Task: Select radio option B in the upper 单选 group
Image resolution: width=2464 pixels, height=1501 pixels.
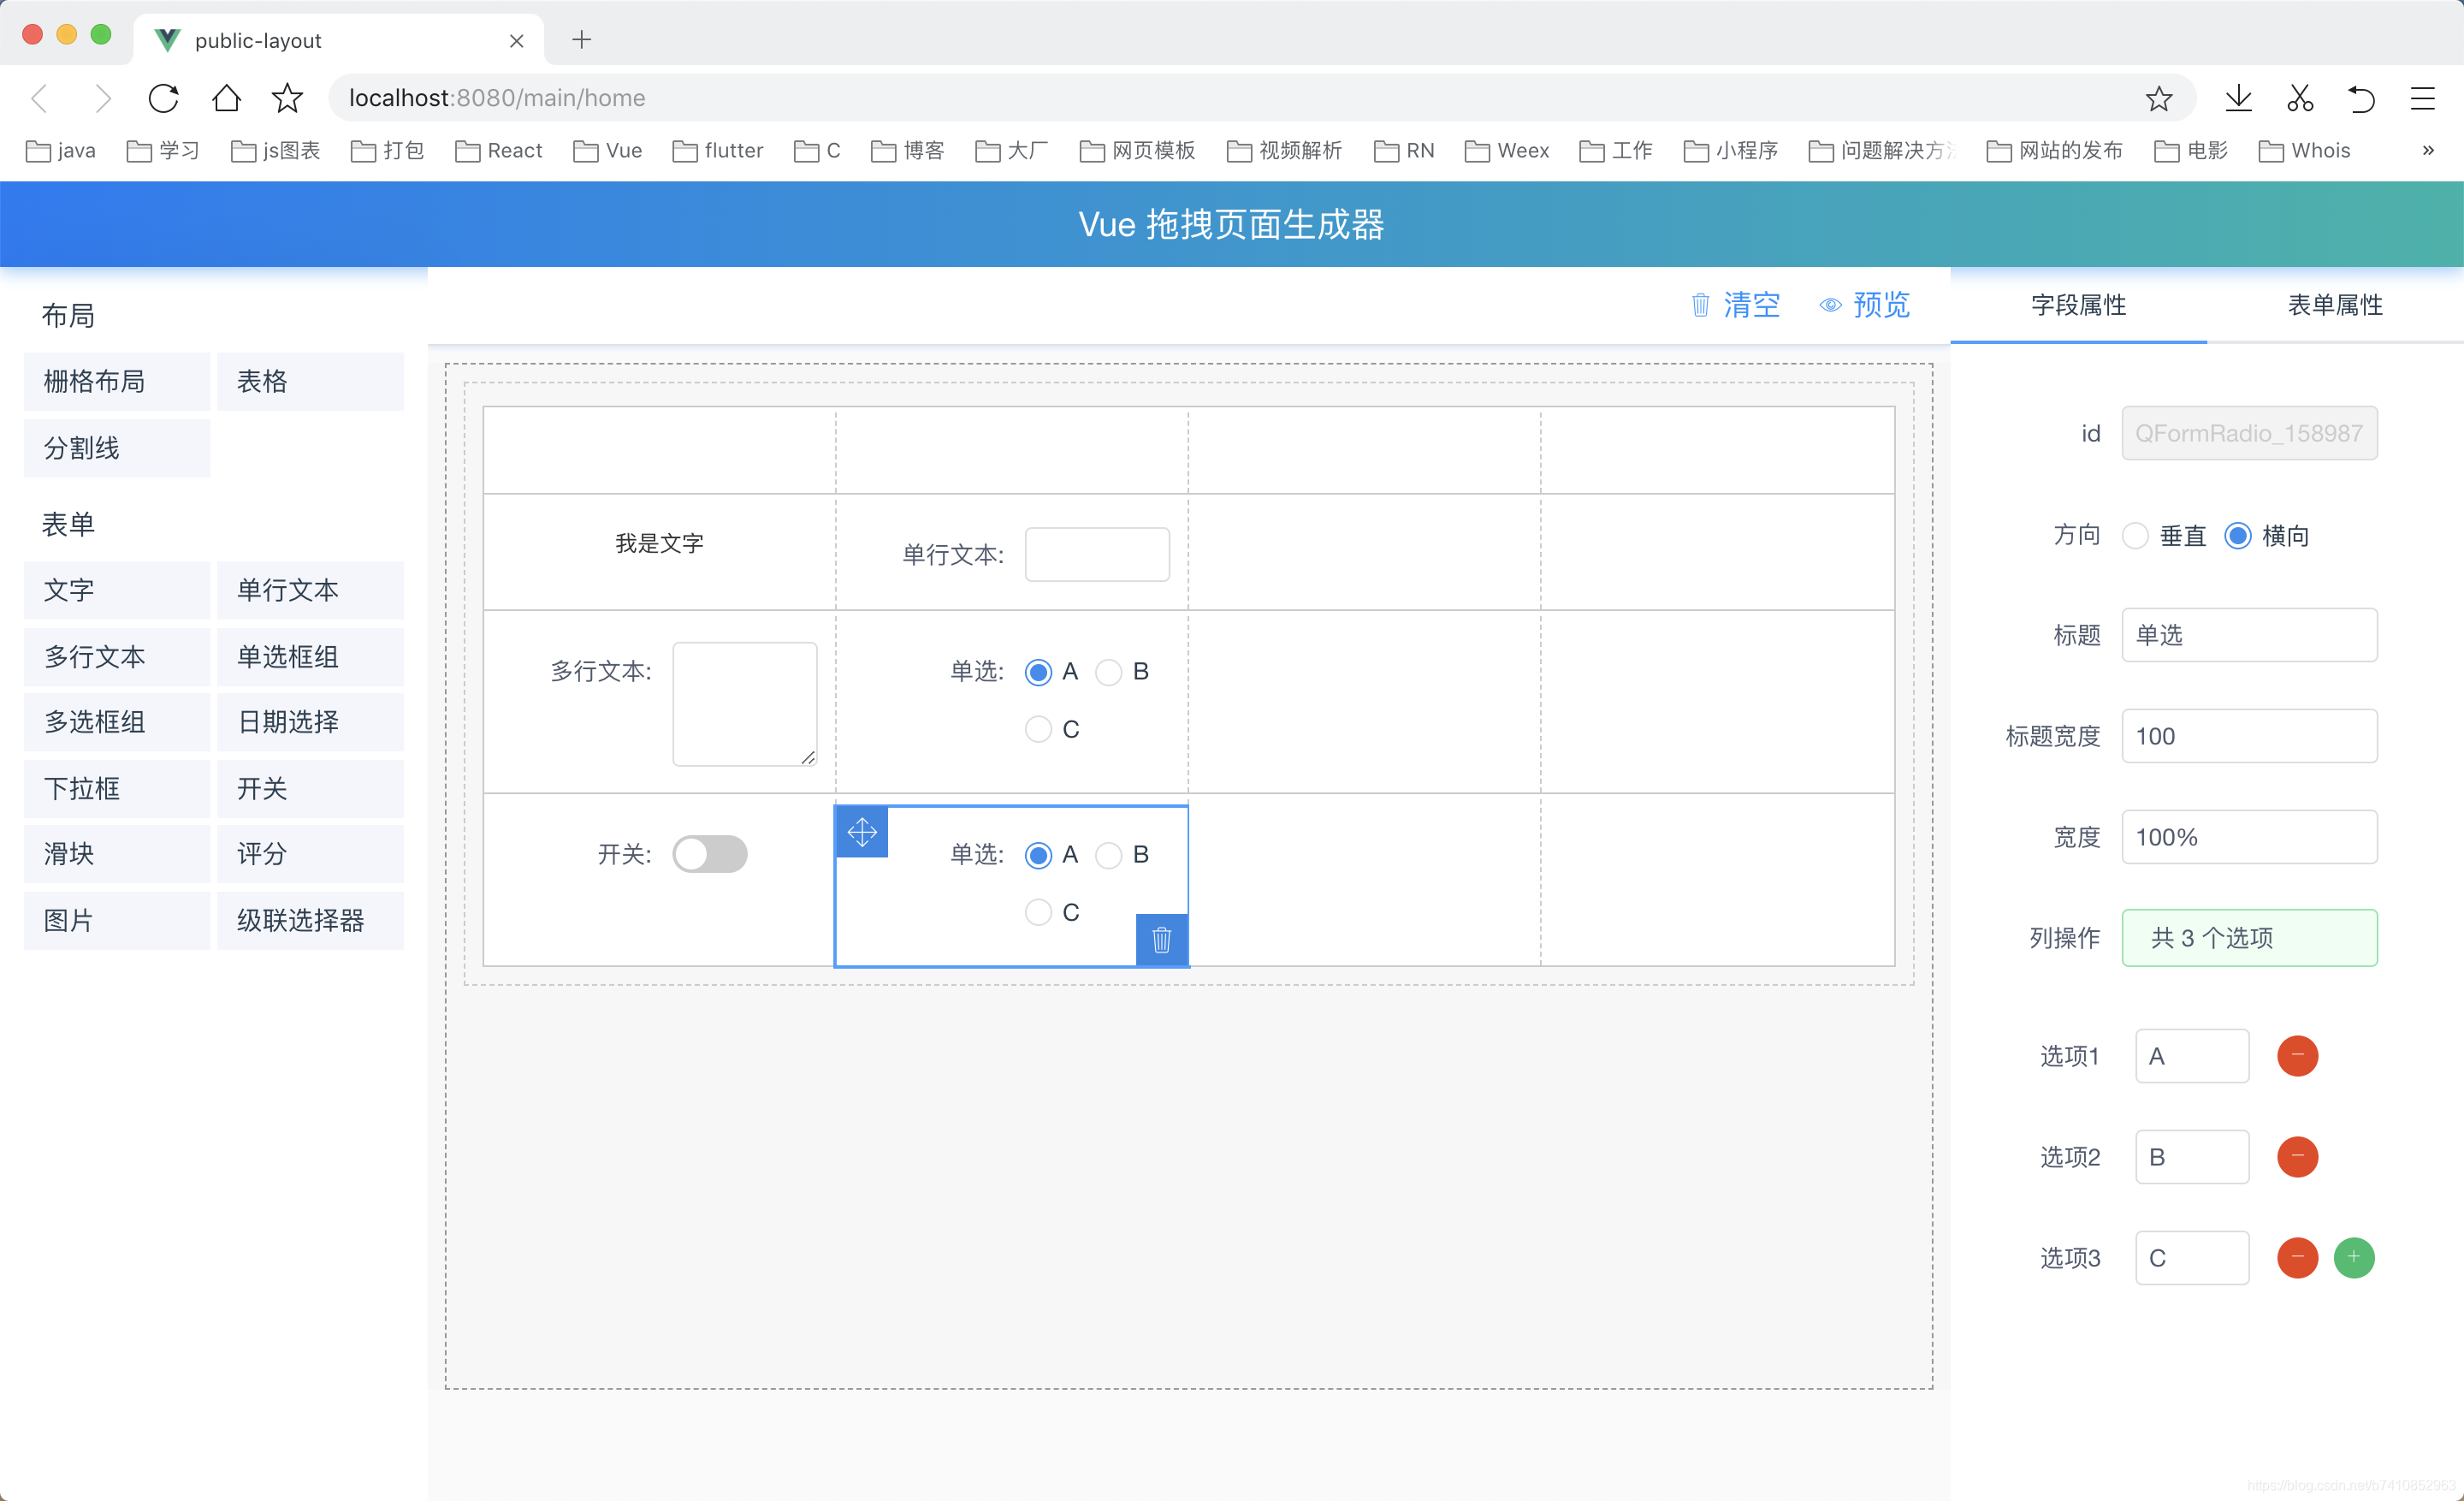Action: pos(1108,672)
